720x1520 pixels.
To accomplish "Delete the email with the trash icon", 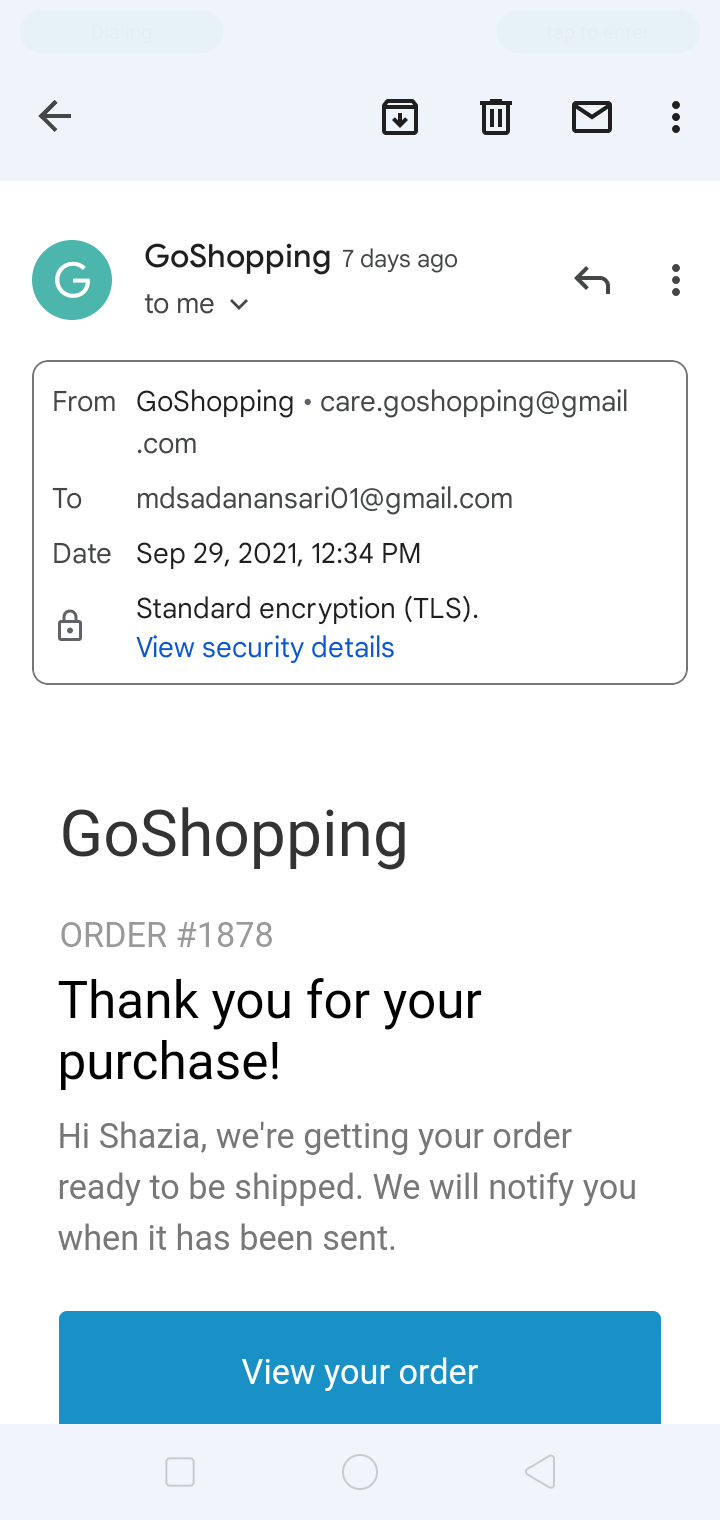I will 496,117.
